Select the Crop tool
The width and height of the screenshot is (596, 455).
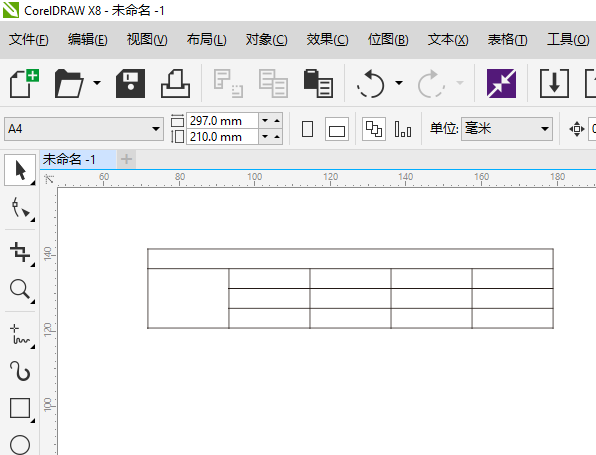tap(20, 252)
